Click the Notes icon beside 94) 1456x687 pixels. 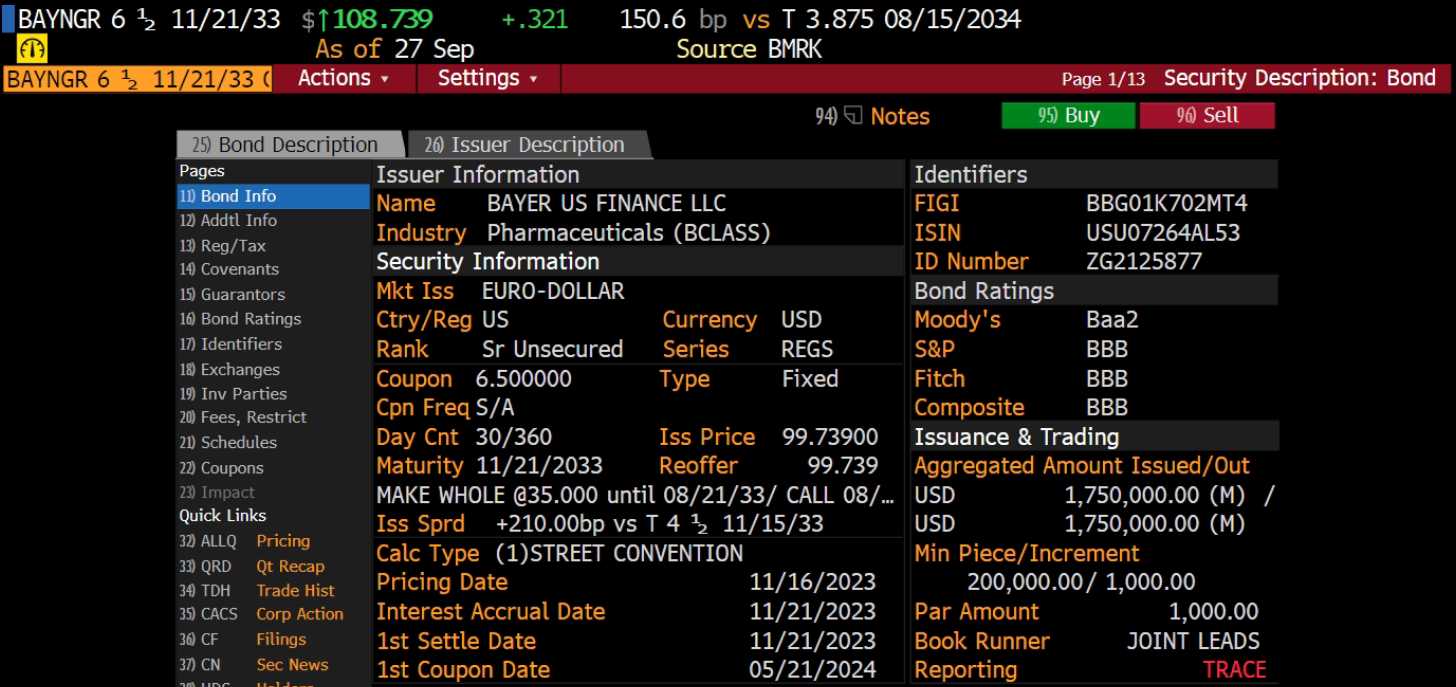coord(853,116)
